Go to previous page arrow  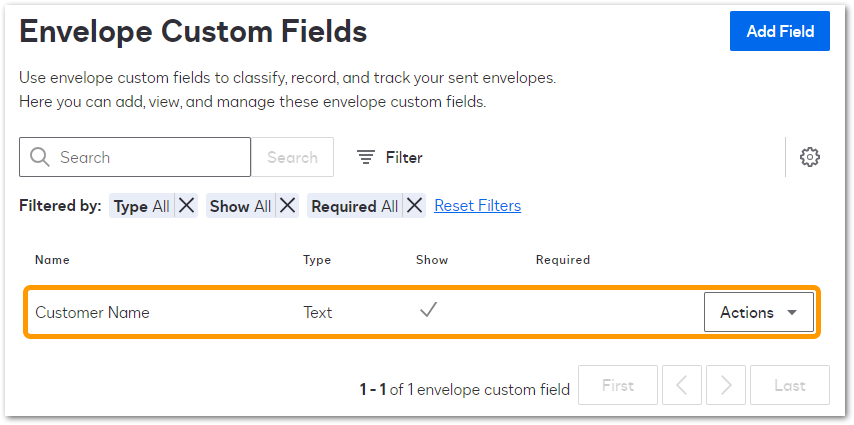tap(682, 386)
